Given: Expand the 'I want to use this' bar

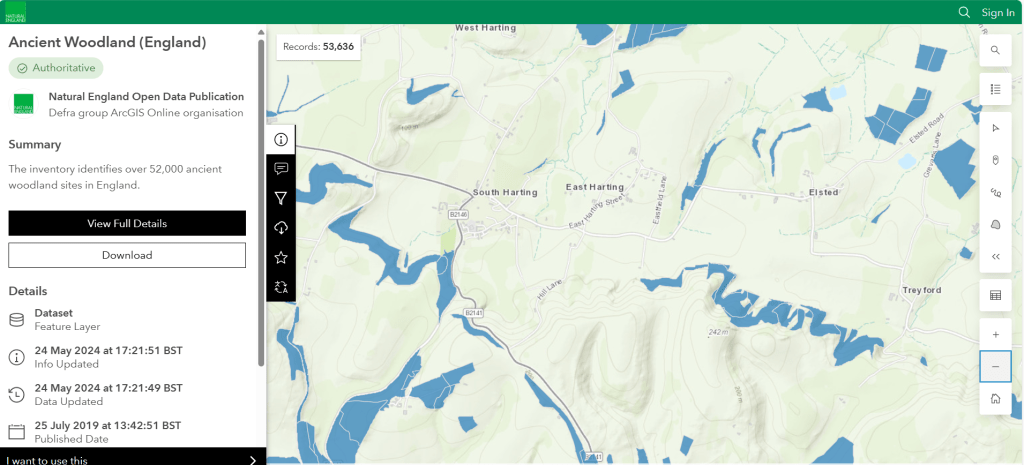Looking at the screenshot, I should click(132, 460).
